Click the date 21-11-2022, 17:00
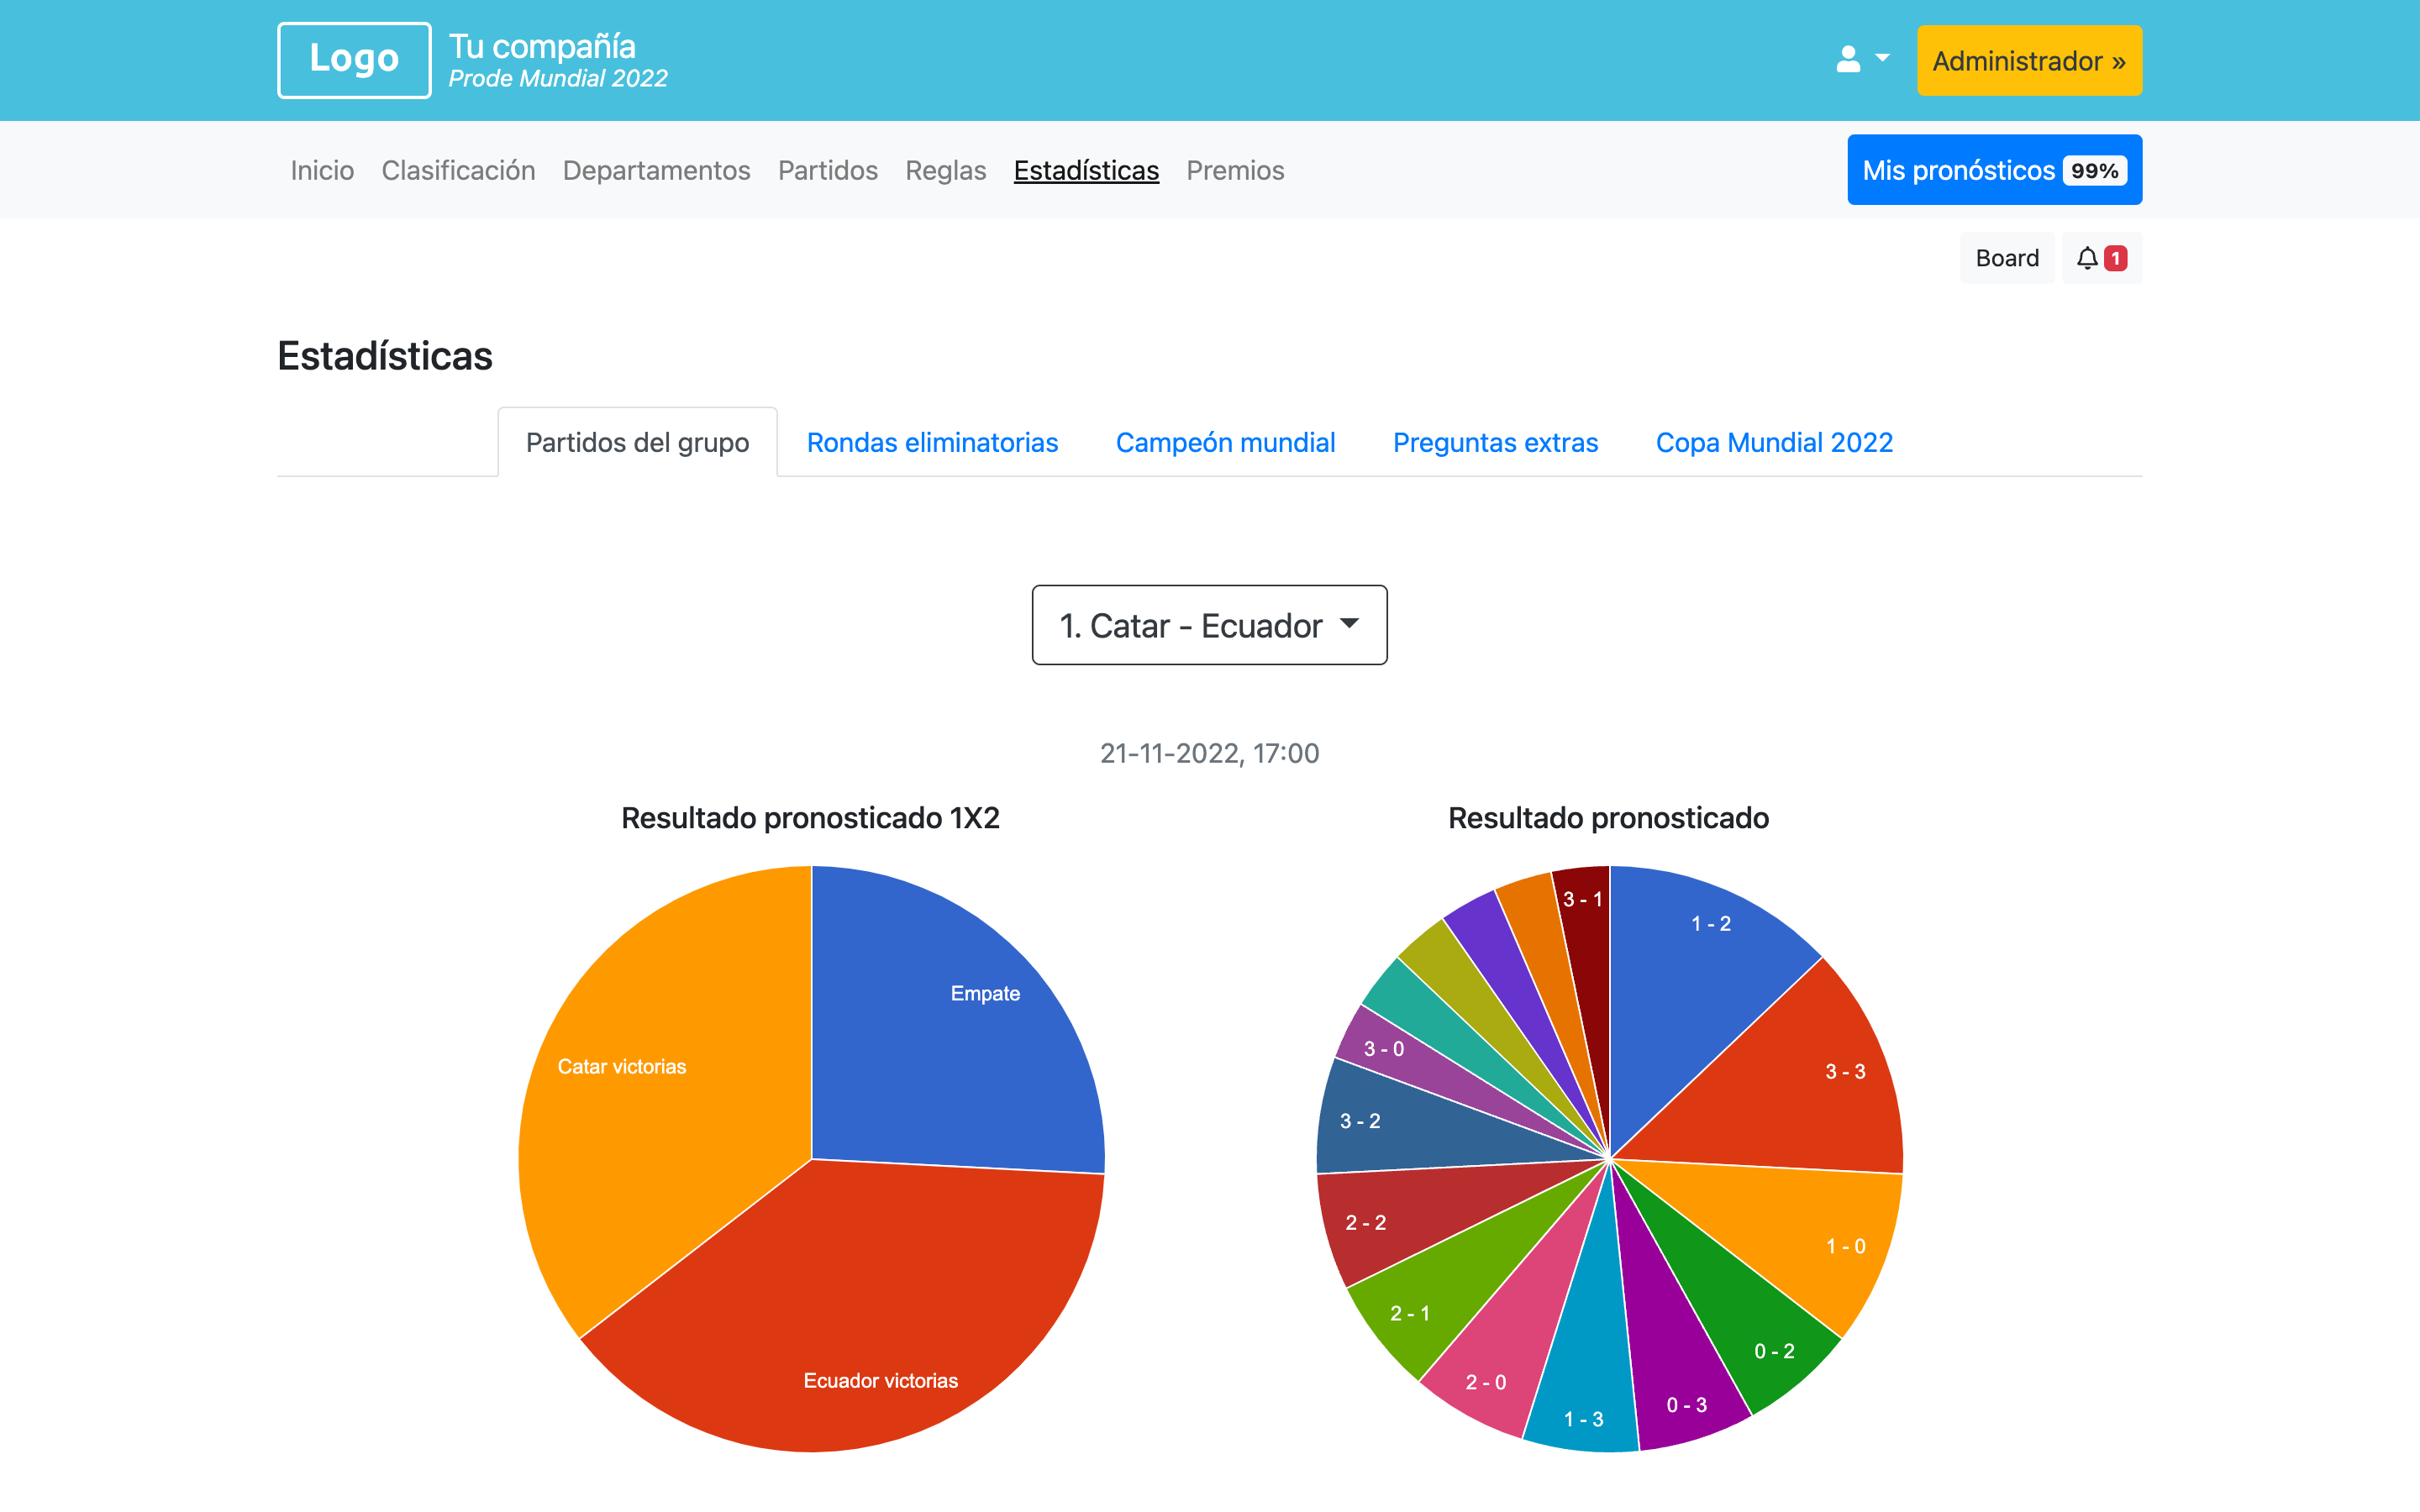The width and height of the screenshot is (2420, 1512). coord(1209,753)
